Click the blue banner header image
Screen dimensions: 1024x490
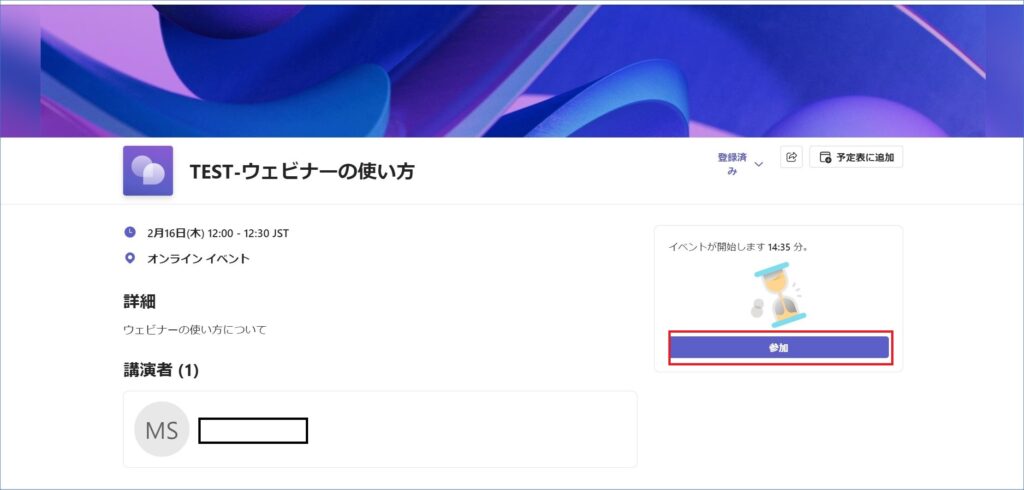point(512,70)
